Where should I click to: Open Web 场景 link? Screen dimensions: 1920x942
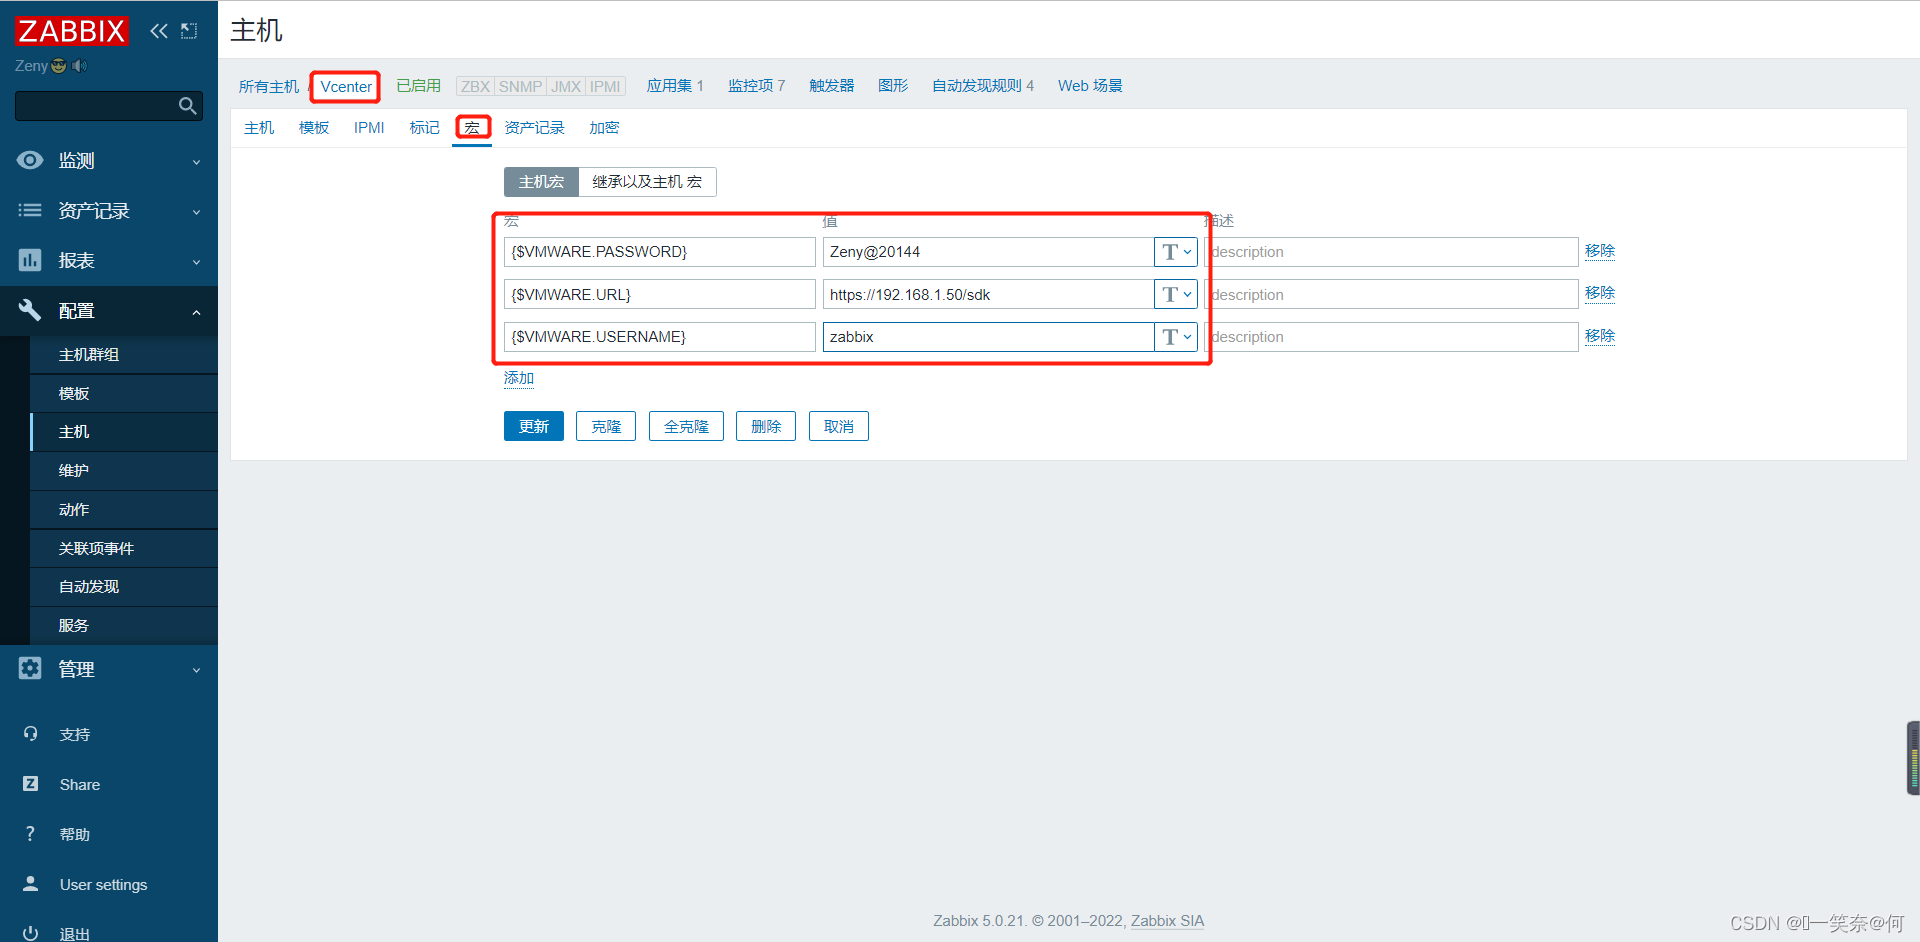(x=1090, y=86)
